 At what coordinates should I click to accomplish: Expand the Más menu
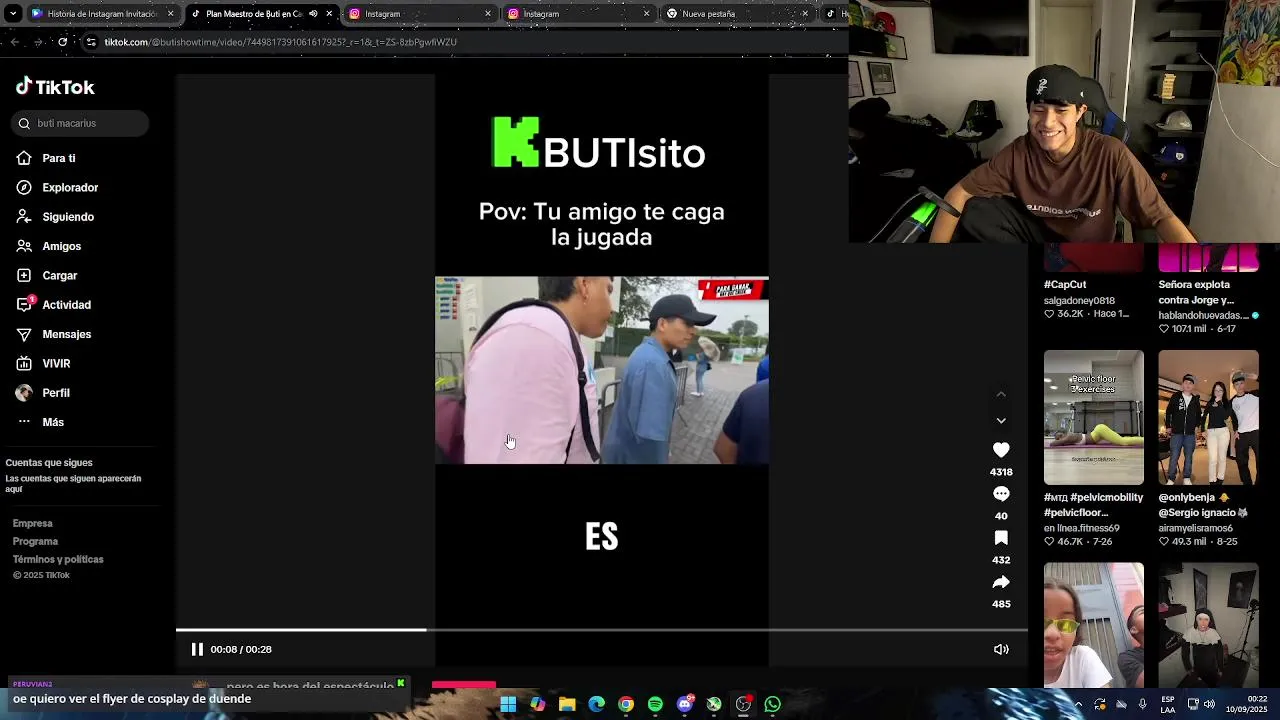[40, 422]
